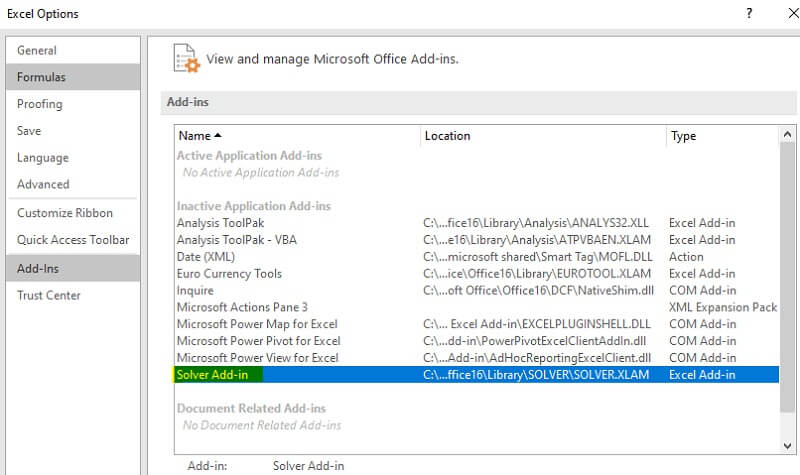Click the ATPVBAEN.XLAM location cell
800x475 pixels.
point(537,240)
